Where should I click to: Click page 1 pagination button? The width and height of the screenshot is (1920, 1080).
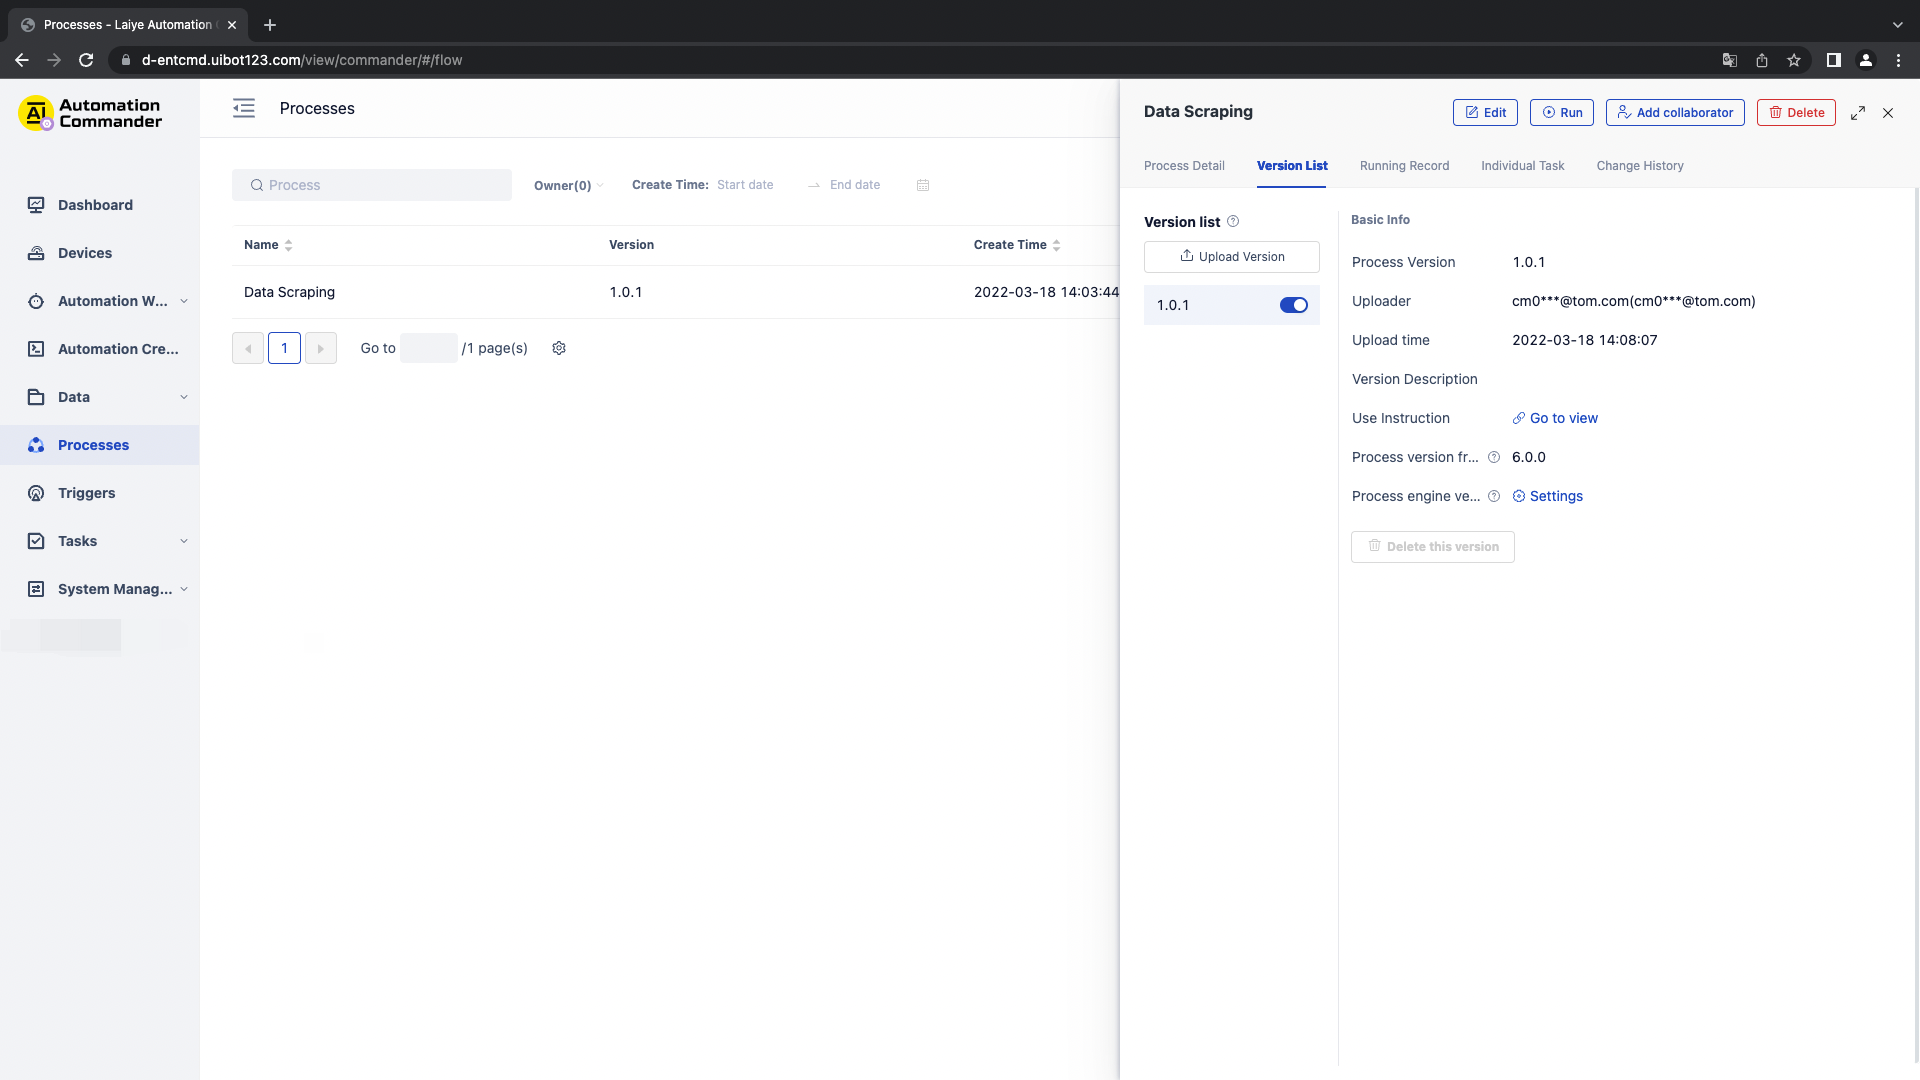pyautogui.click(x=284, y=348)
